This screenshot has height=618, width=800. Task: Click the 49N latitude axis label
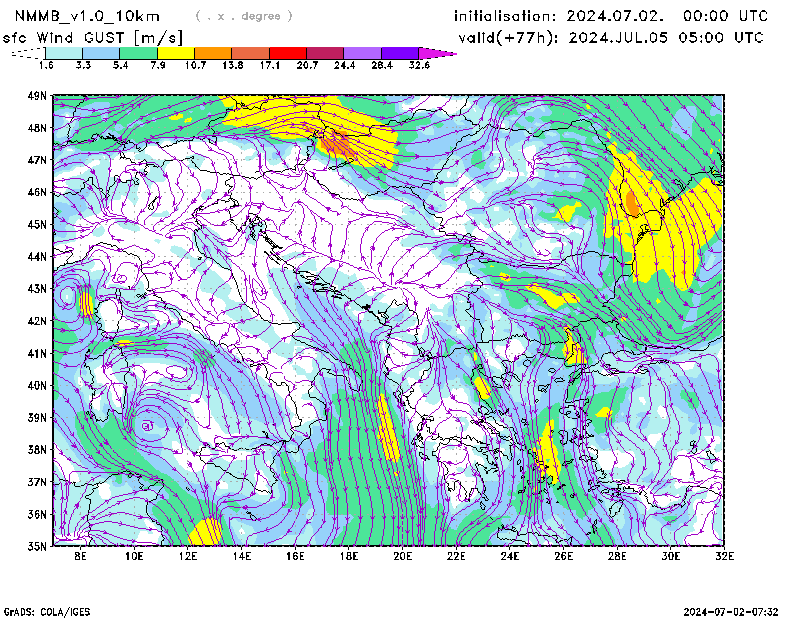coord(37,96)
